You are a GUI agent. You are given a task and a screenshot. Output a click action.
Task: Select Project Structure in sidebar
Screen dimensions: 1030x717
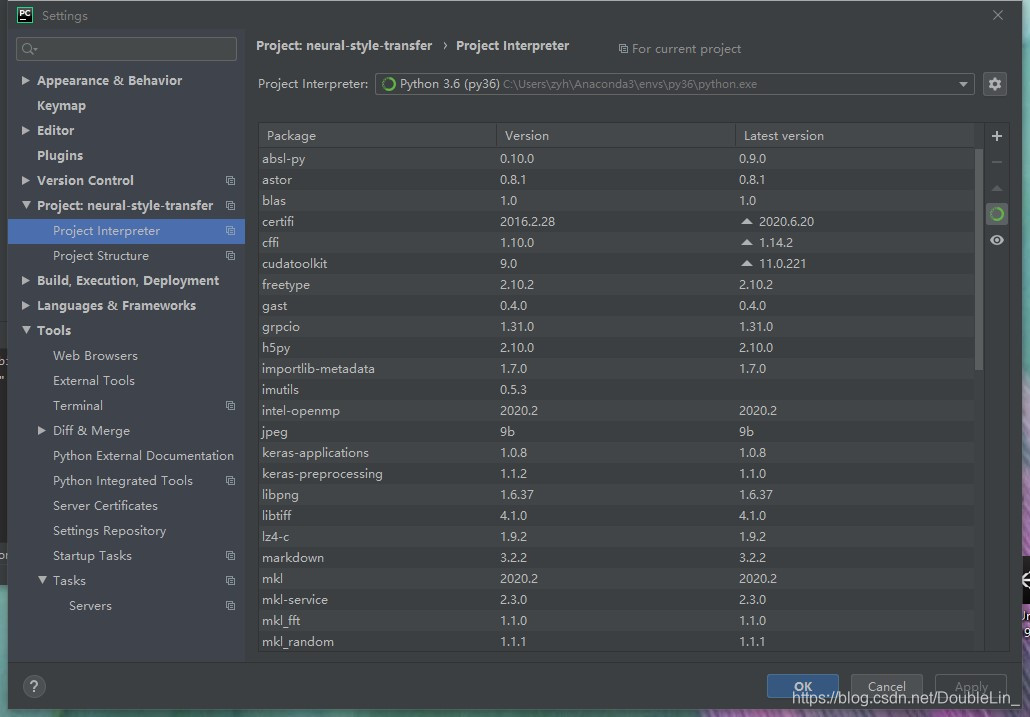pyautogui.click(x=101, y=255)
